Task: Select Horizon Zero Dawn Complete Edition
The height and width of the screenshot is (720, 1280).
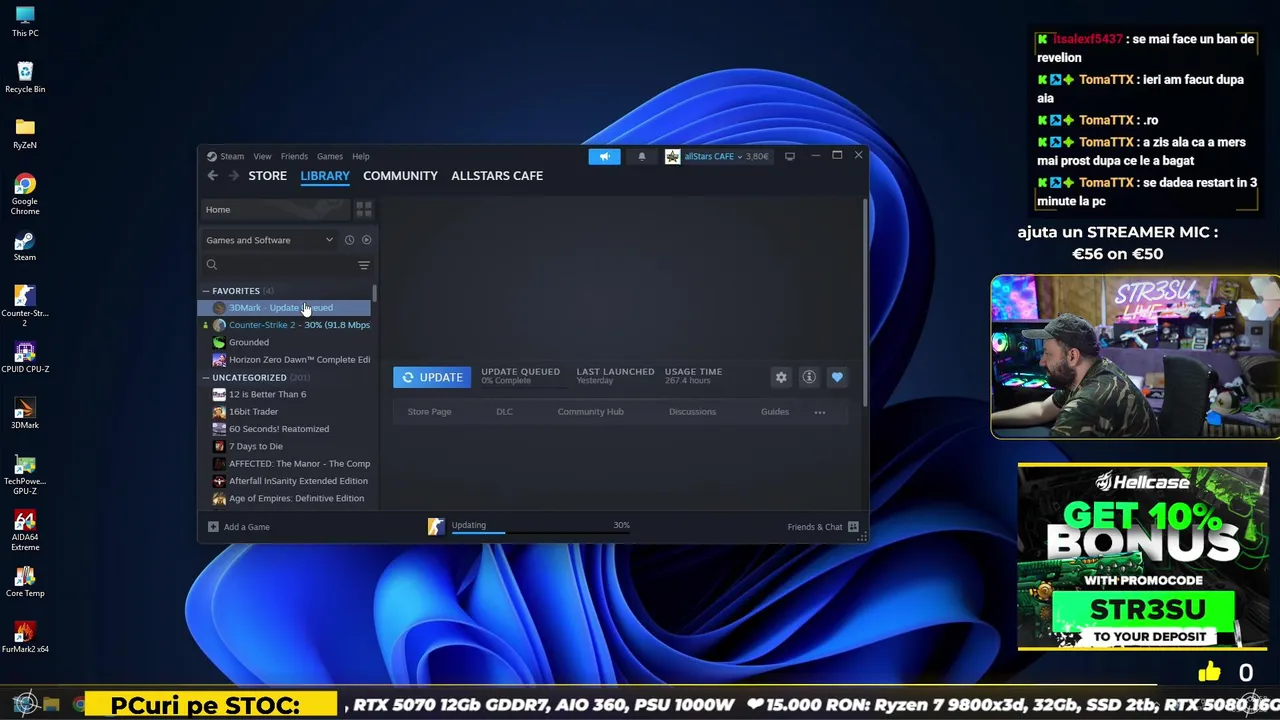Action: (x=285, y=360)
